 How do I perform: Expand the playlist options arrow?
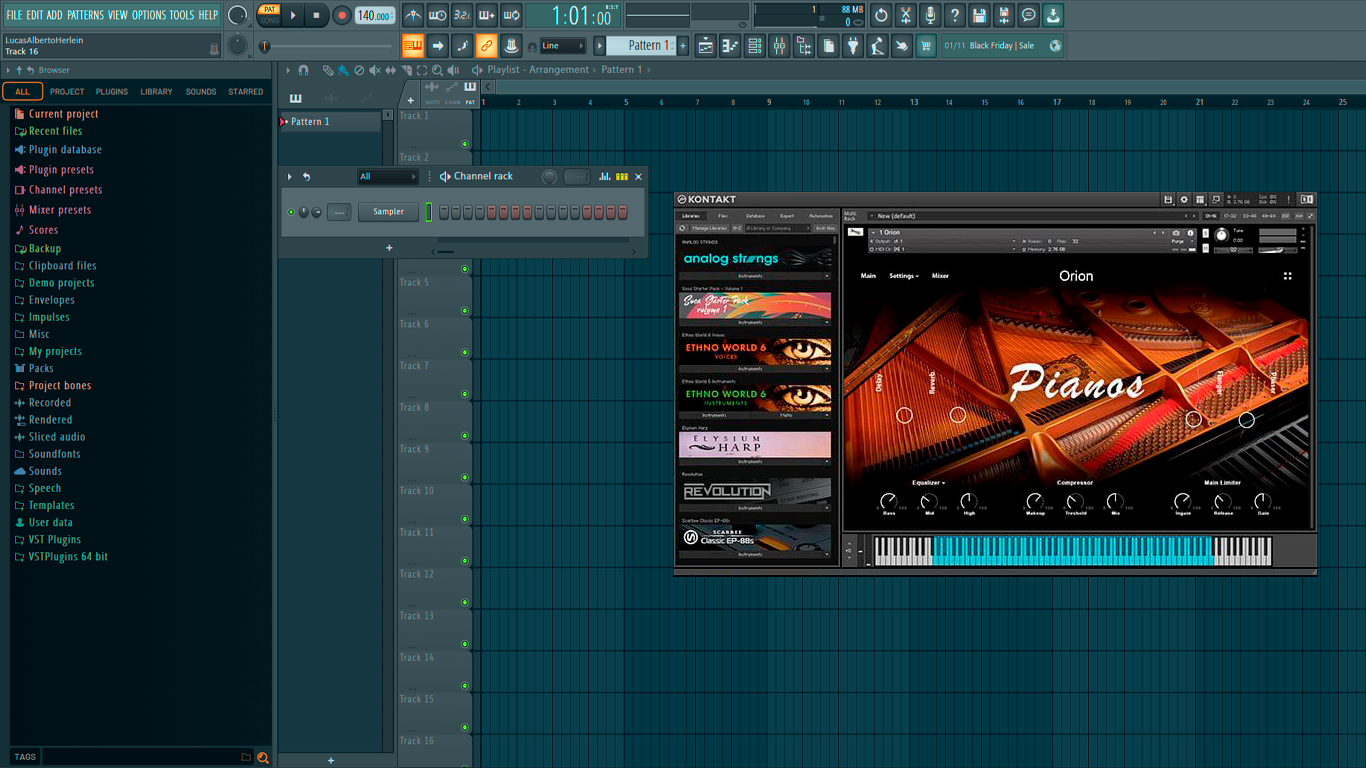click(x=288, y=70)
